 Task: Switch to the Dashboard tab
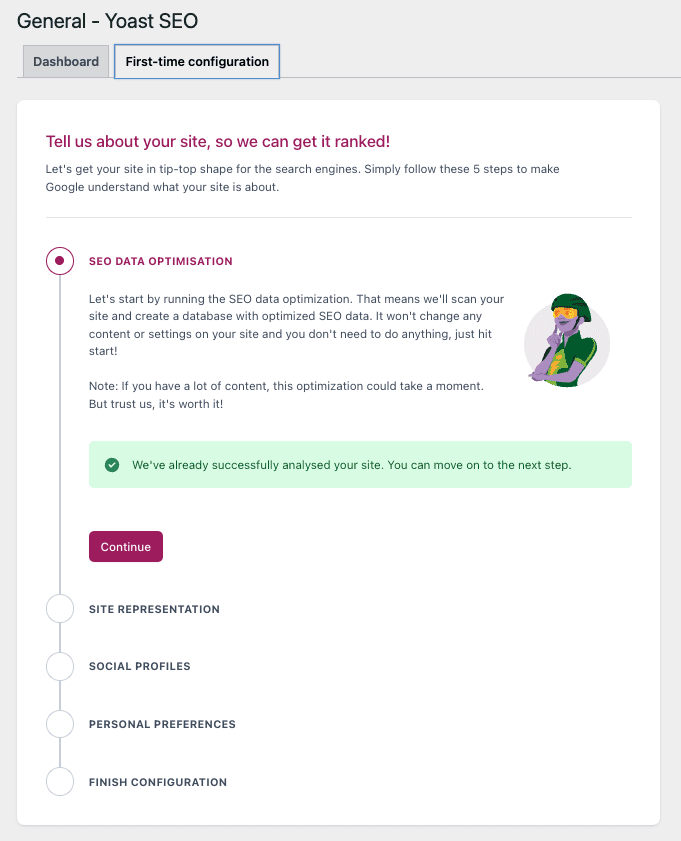coord(65,61)
